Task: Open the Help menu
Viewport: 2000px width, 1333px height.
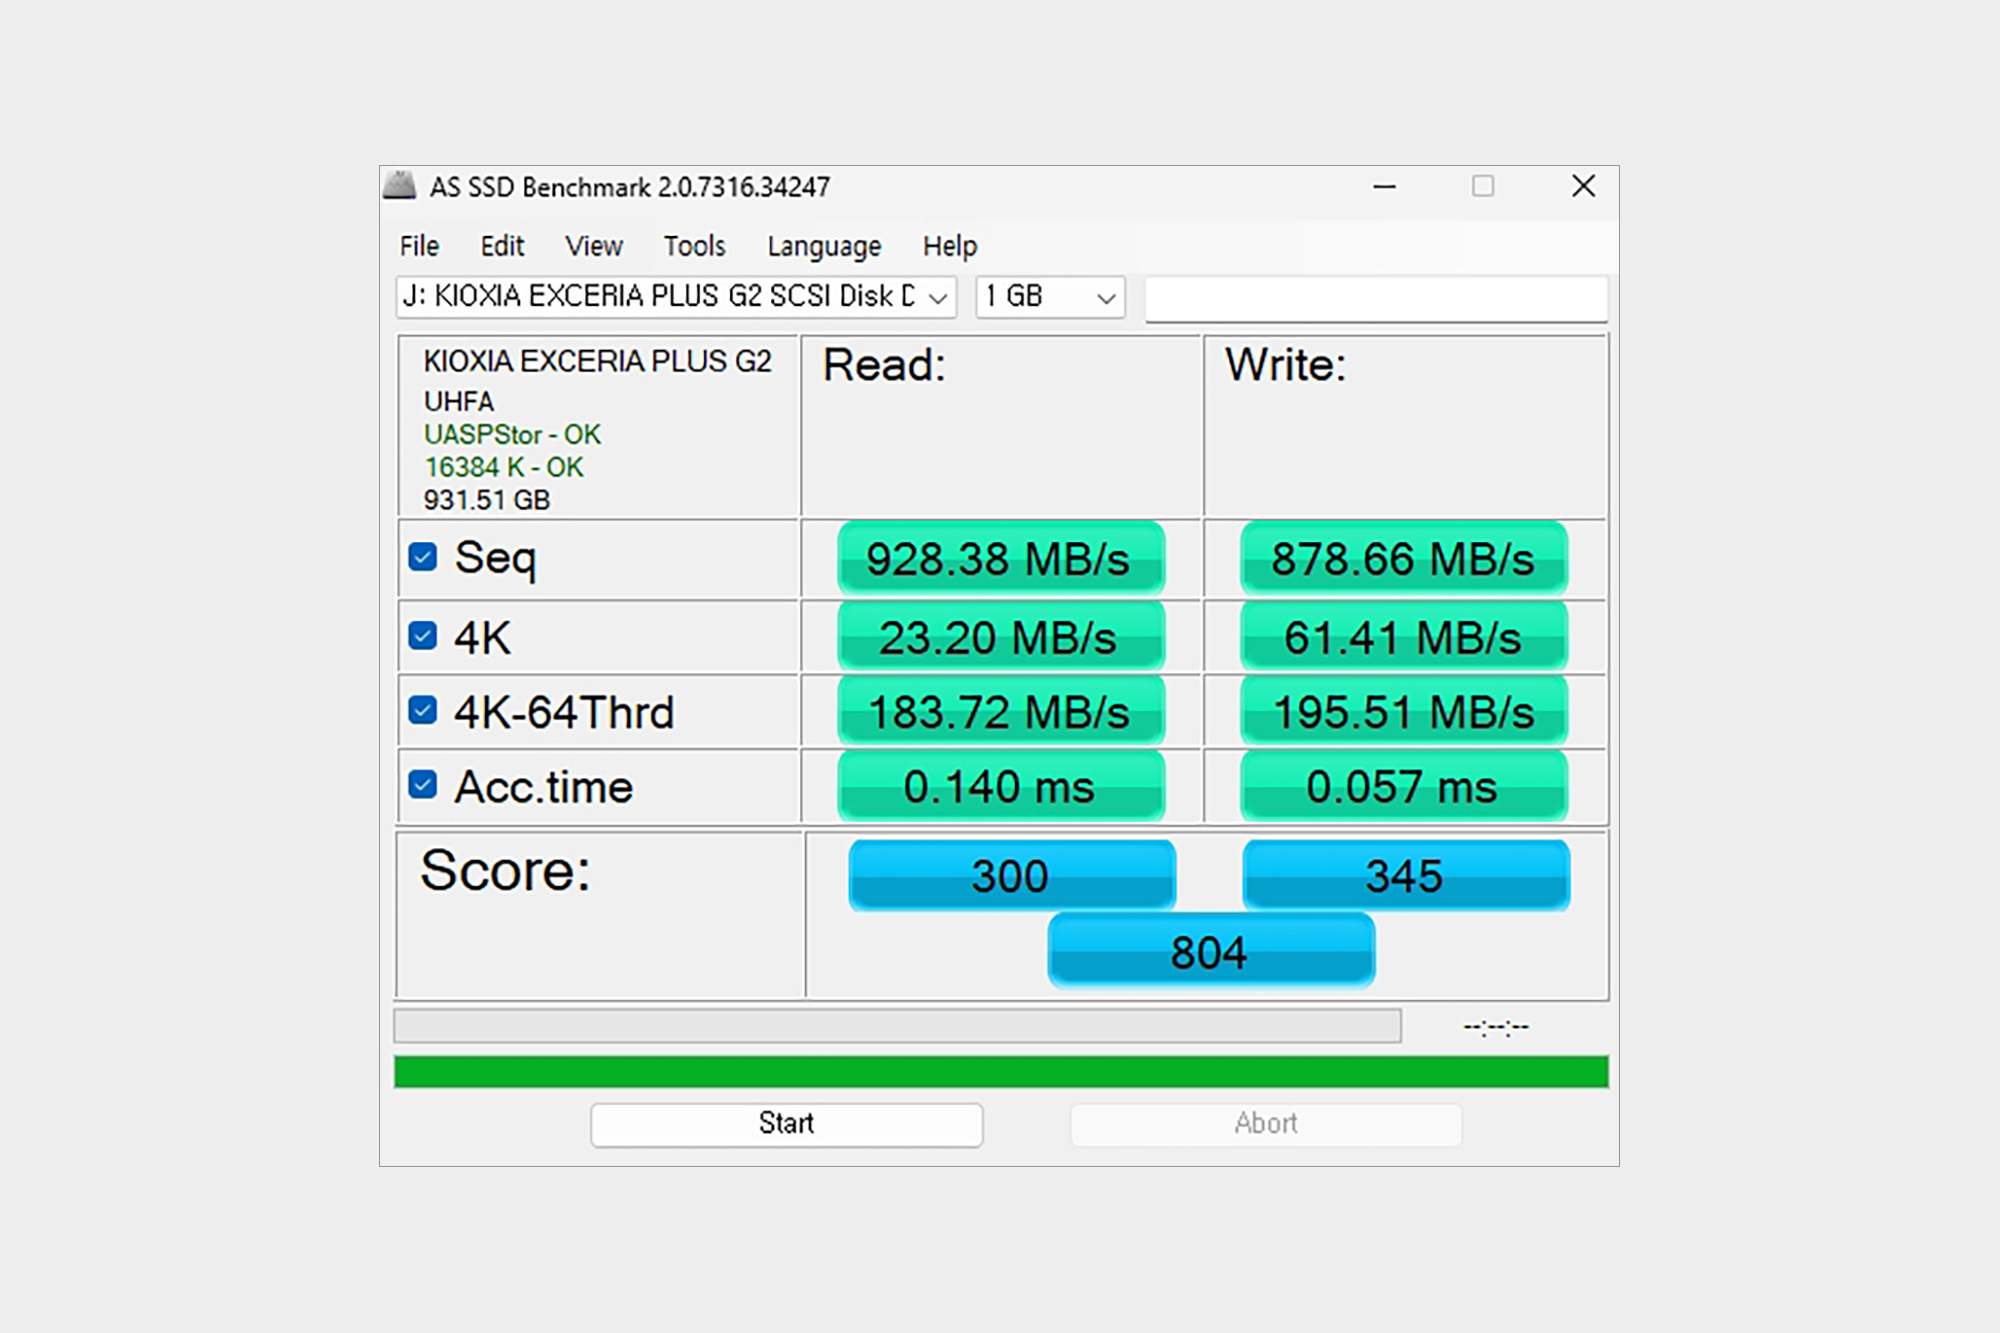Action: pyautogui.click(x=949, y=246)
